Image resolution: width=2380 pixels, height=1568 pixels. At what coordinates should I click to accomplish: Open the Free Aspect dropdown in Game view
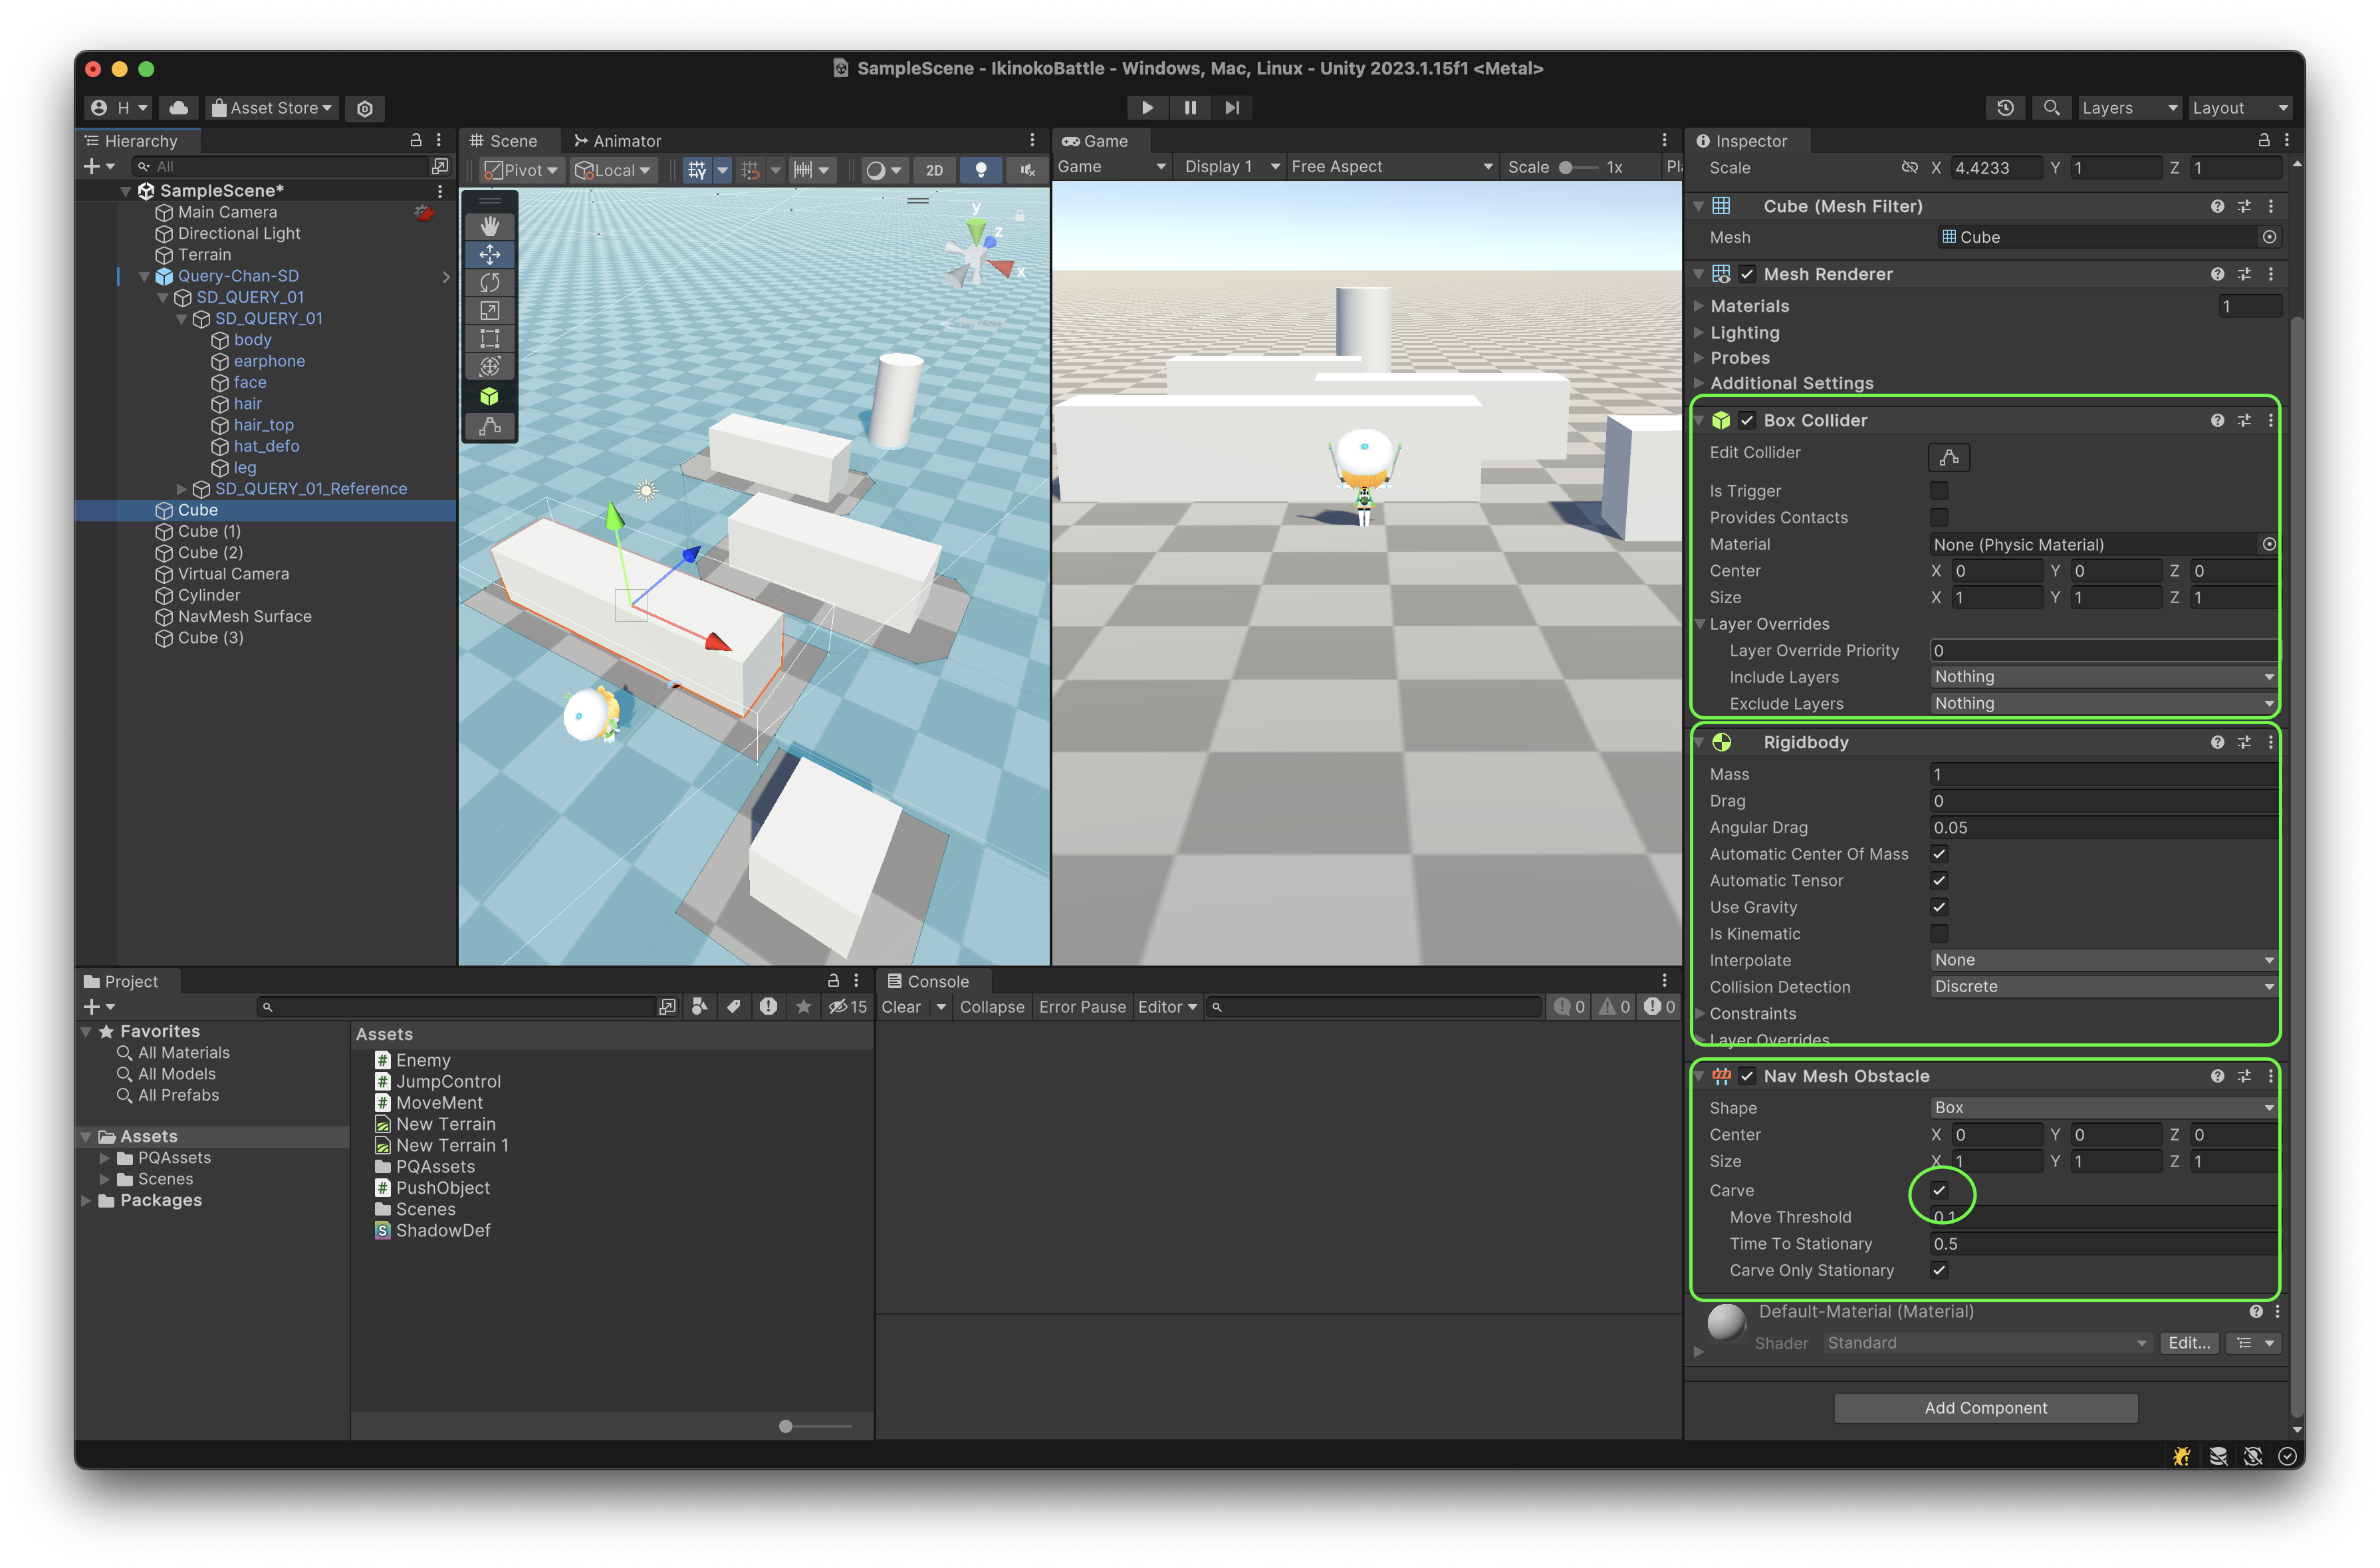(x=1390, y=166)
